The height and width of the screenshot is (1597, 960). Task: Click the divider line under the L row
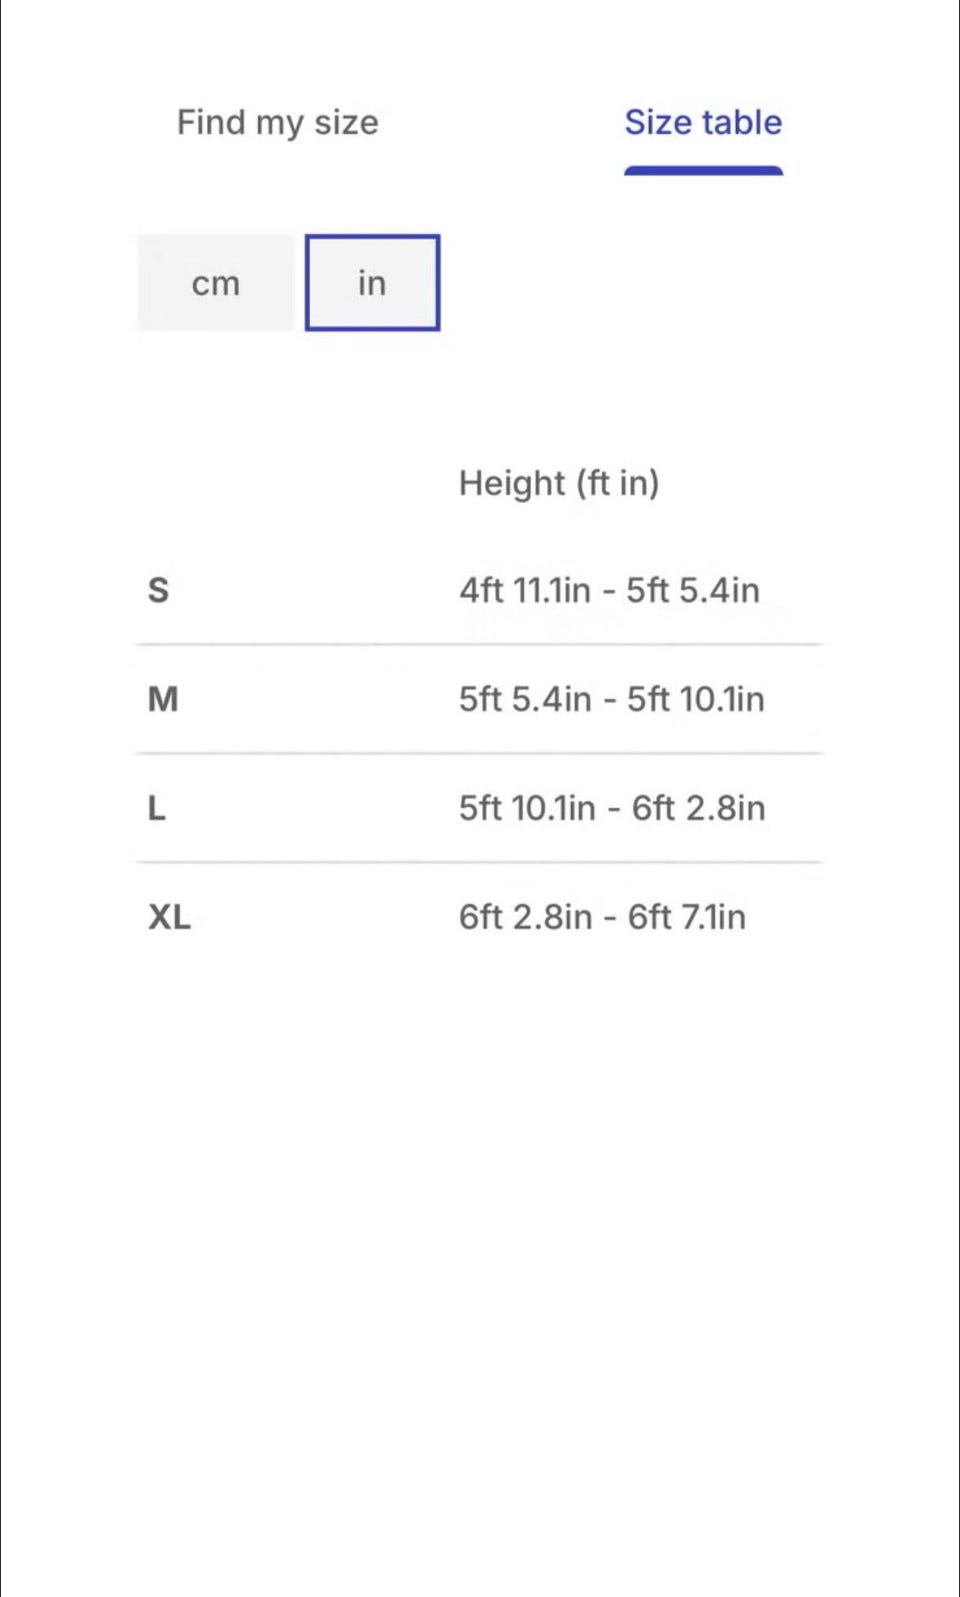coord(480,862)
